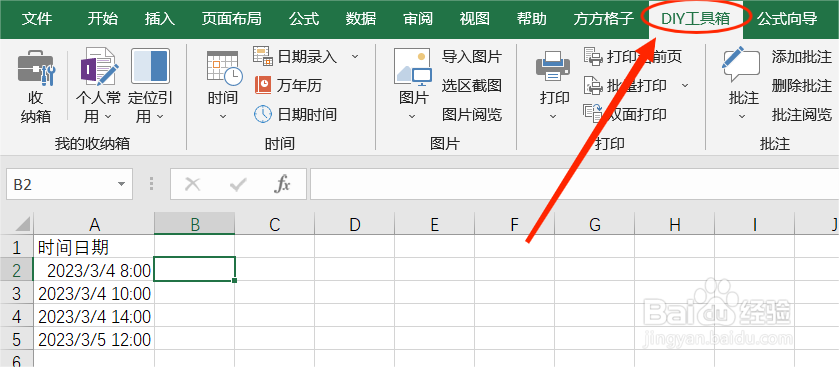Click the 定位引用 icon
839x367 pixels.
click(150, 66)
